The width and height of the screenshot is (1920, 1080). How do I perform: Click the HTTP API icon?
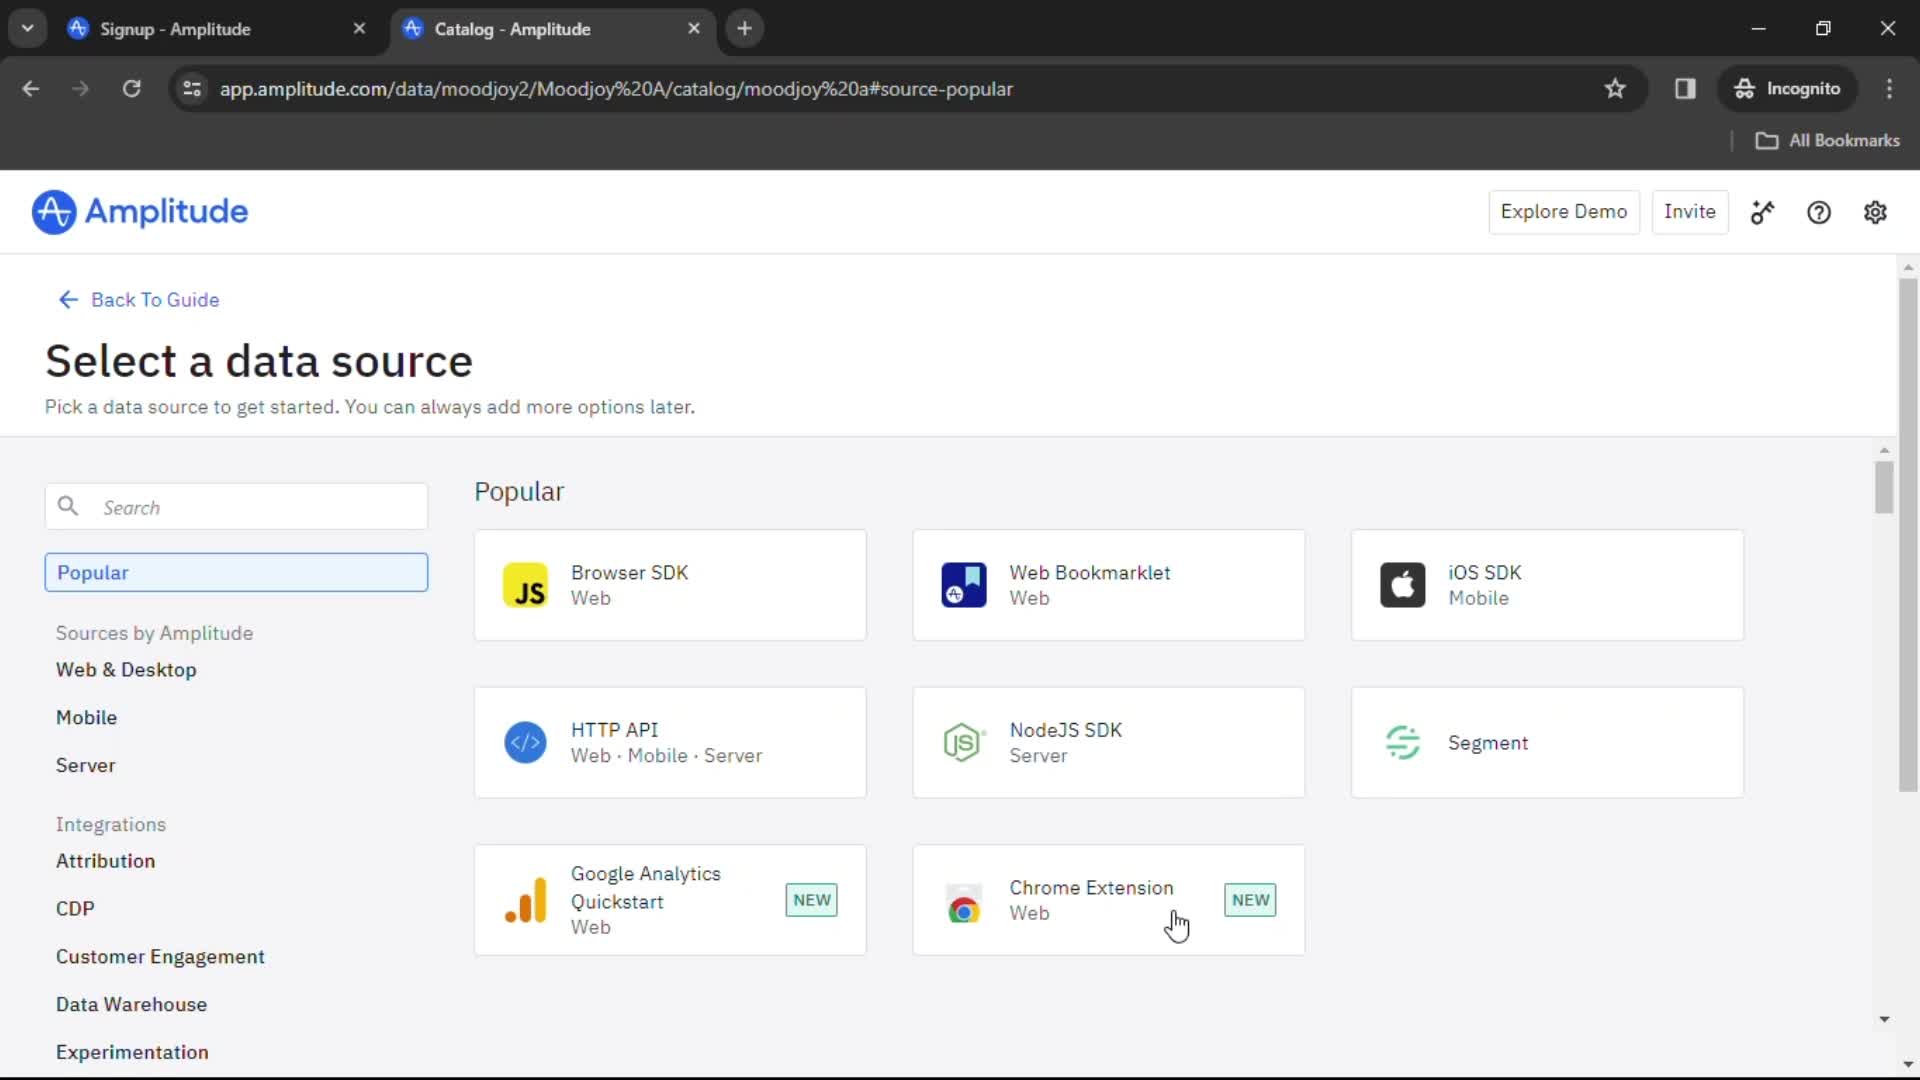[525, 741]
